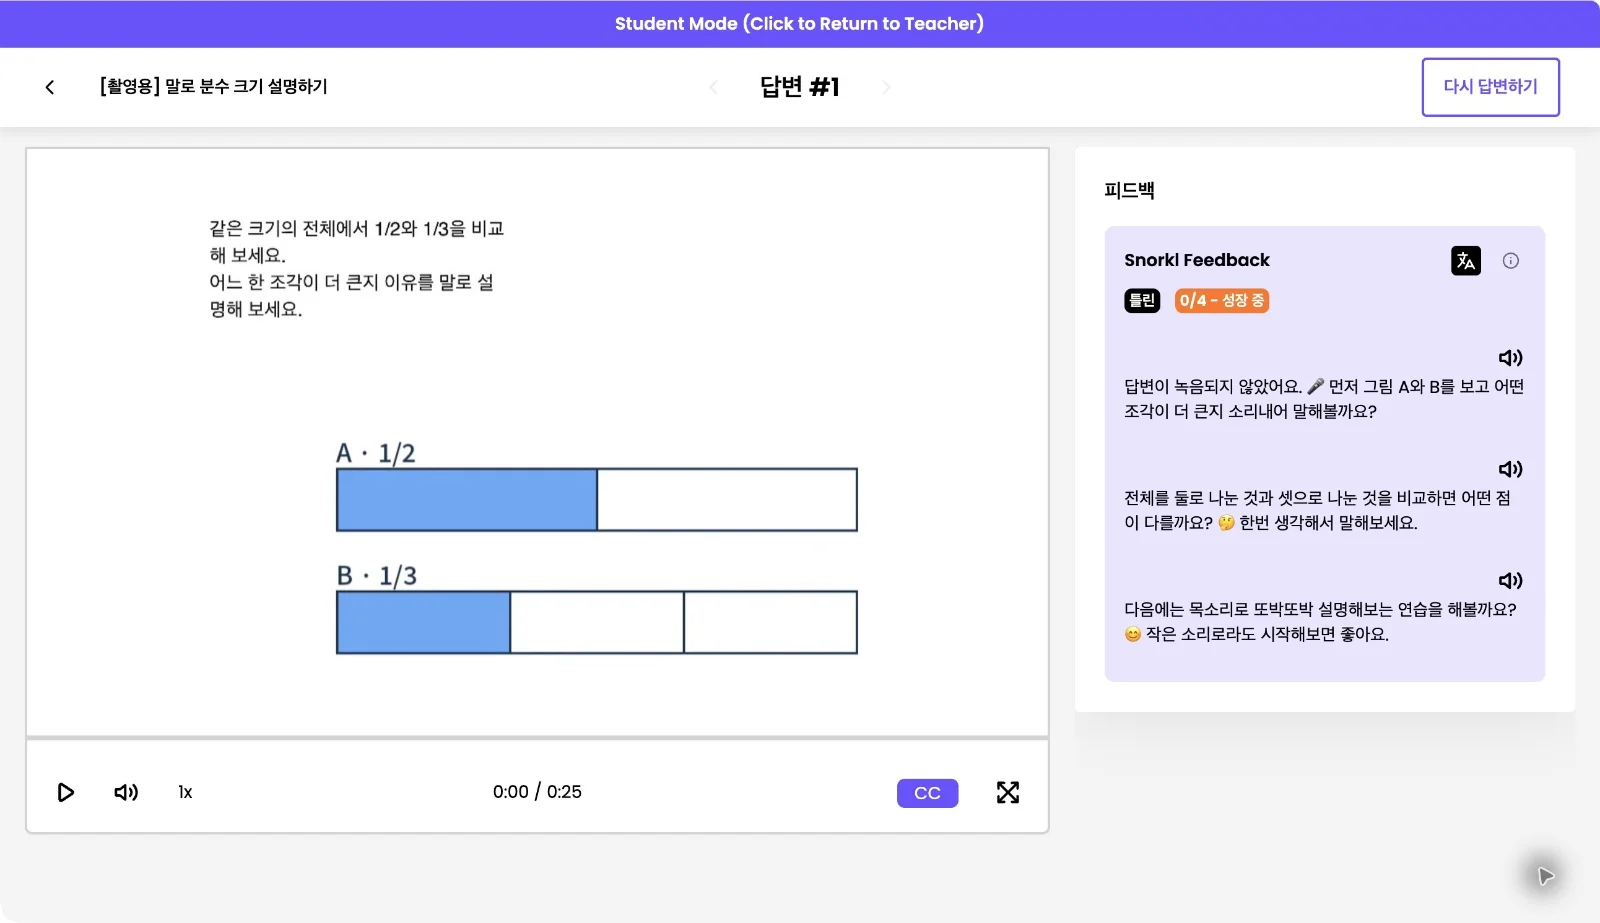Image resolution: width=1600 pixels, height=923 pixels.
Task: Click the 답변 #1 heading
Action: (x=799, y=87)
